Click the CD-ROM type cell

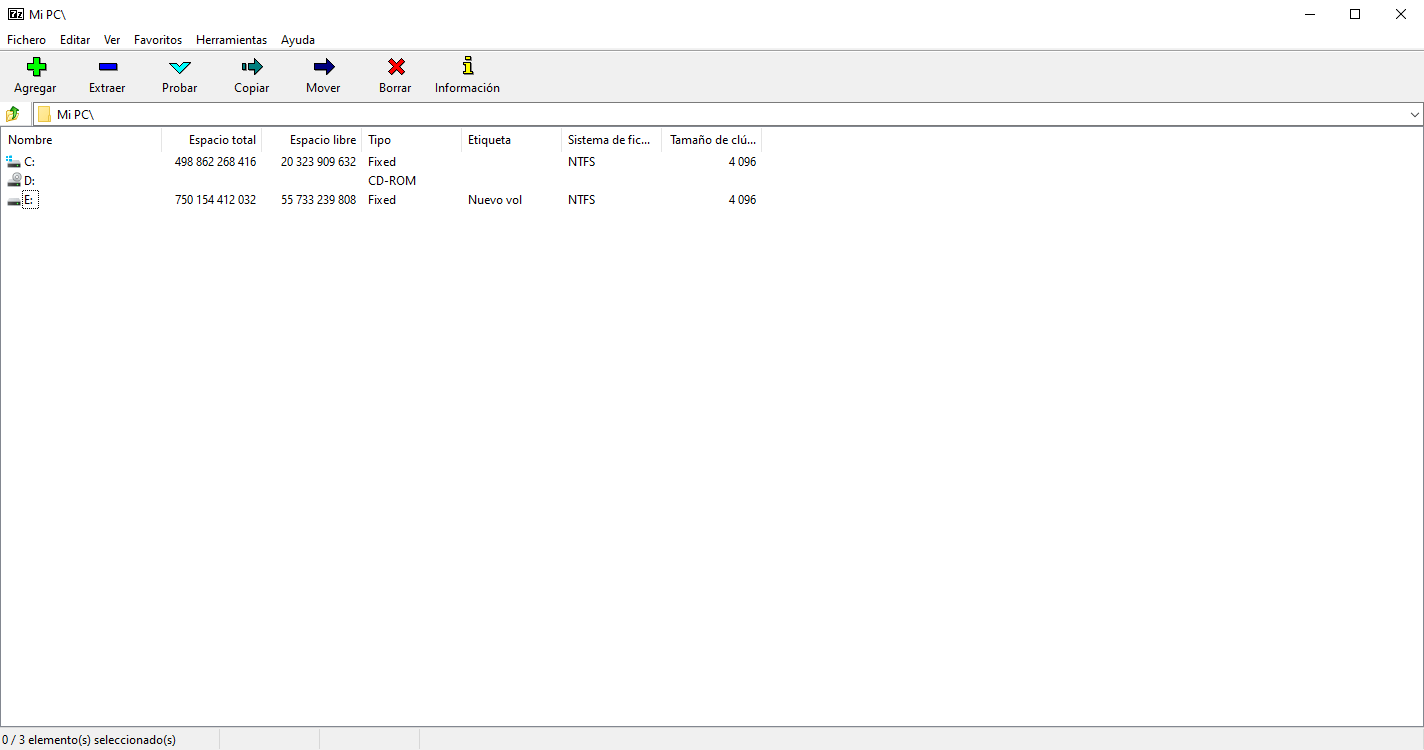click(392, 181)
